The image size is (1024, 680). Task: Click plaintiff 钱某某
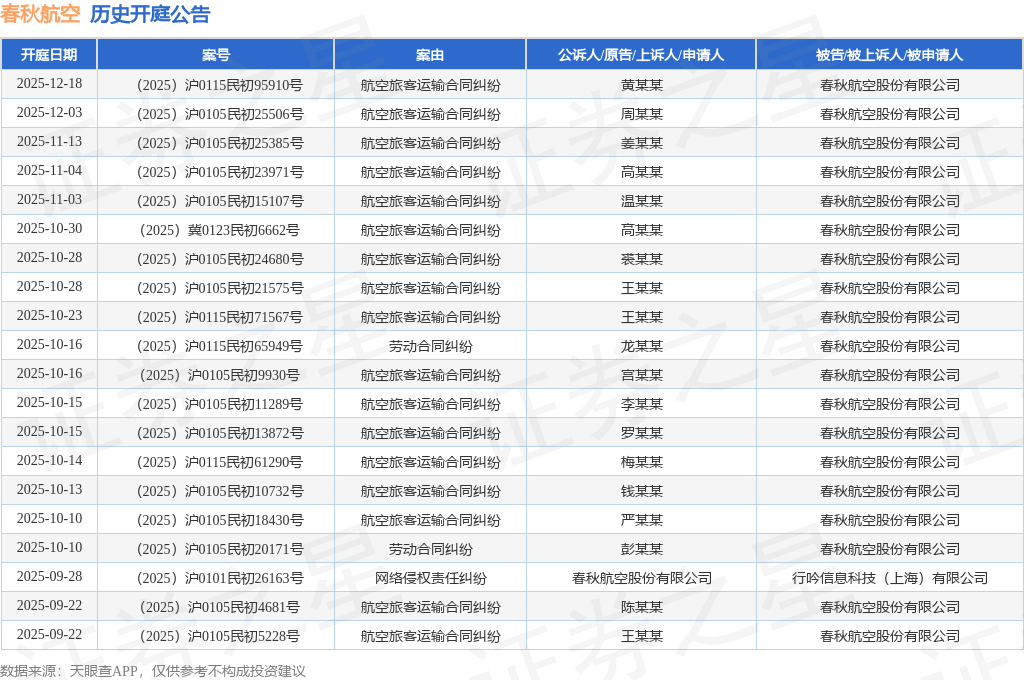pyautogui.click(x=641, y=491)
